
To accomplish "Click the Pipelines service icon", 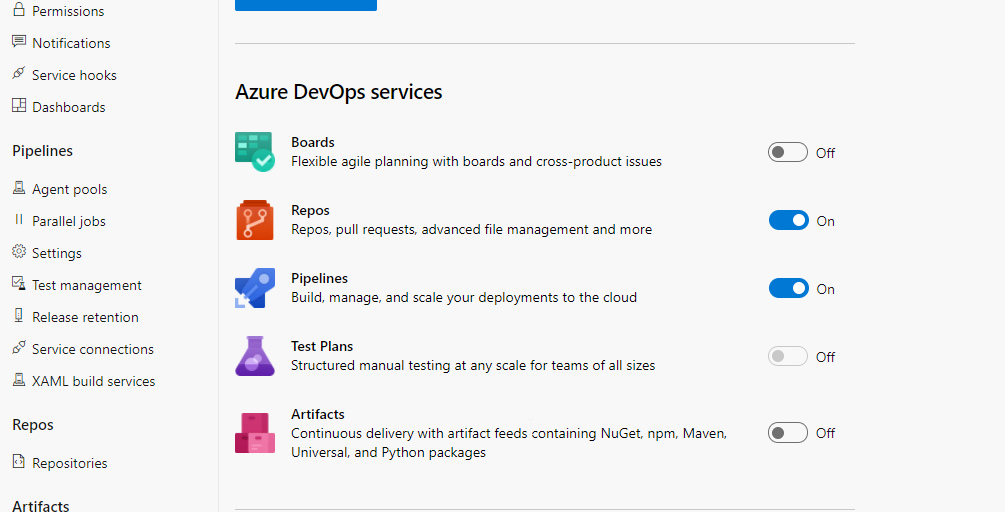I will (x=254, y=288).
